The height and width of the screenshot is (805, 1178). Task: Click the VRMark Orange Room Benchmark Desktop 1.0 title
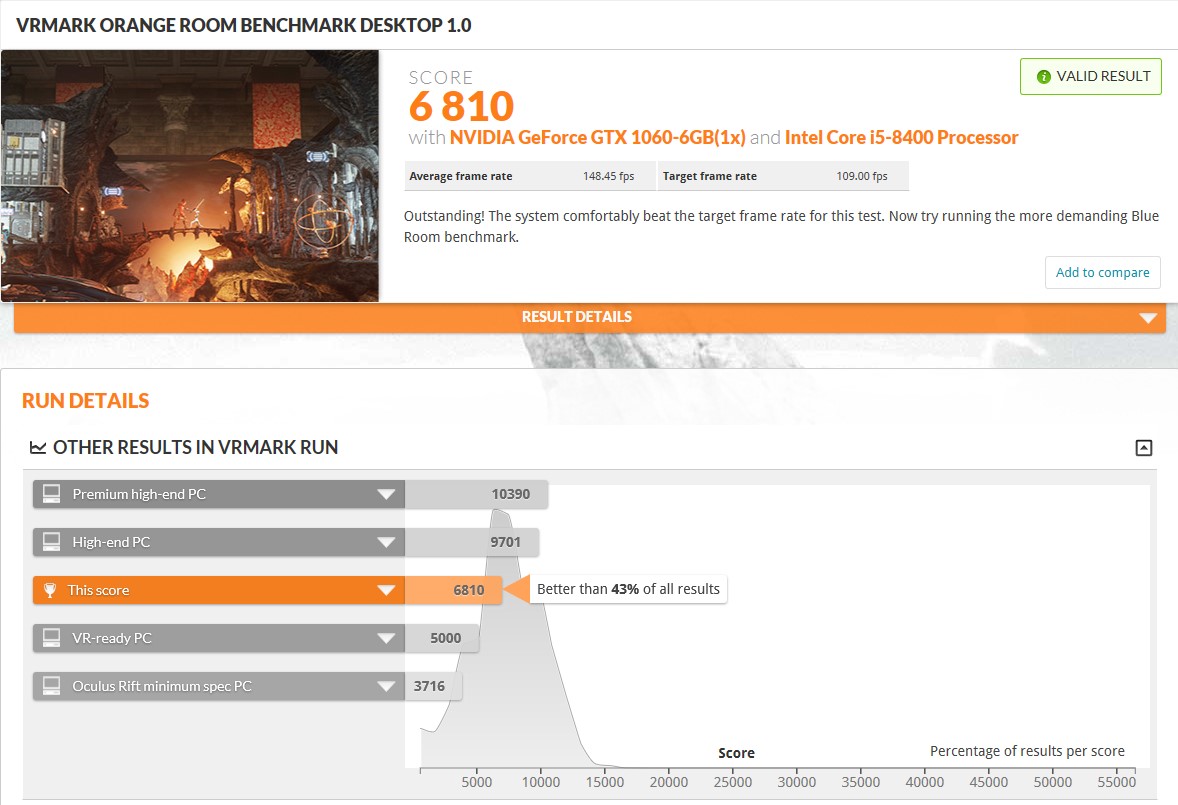pos(243,26)
